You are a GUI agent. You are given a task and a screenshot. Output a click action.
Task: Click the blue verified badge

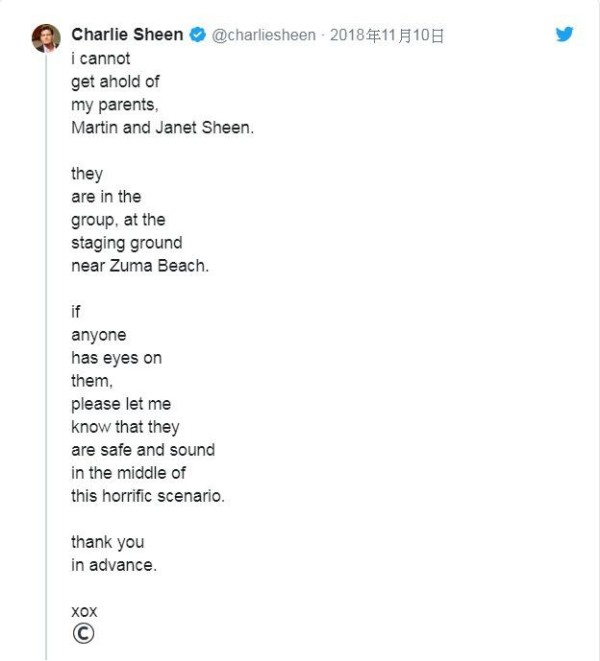[x=198, y=35]
